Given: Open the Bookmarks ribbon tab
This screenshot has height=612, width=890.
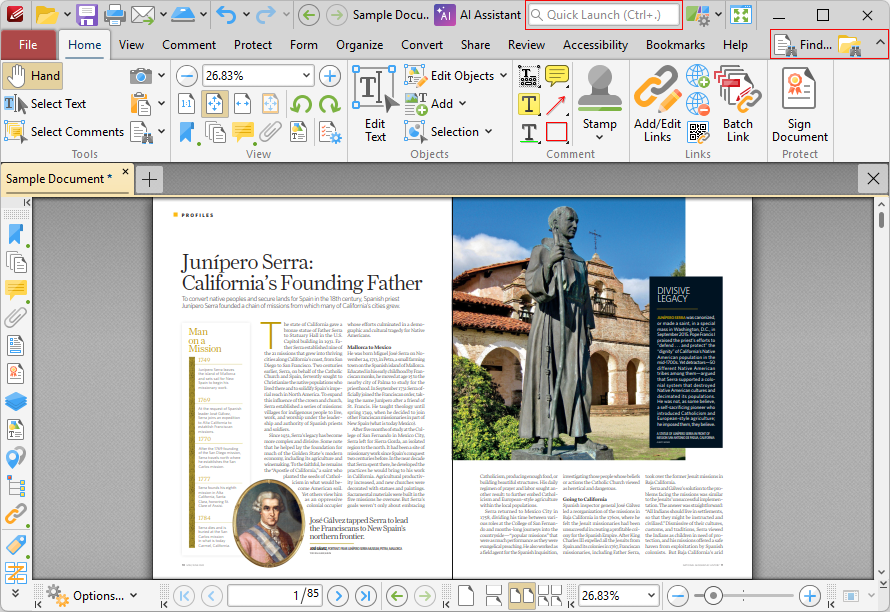Looking at the screenshot, I should (675, 45).
